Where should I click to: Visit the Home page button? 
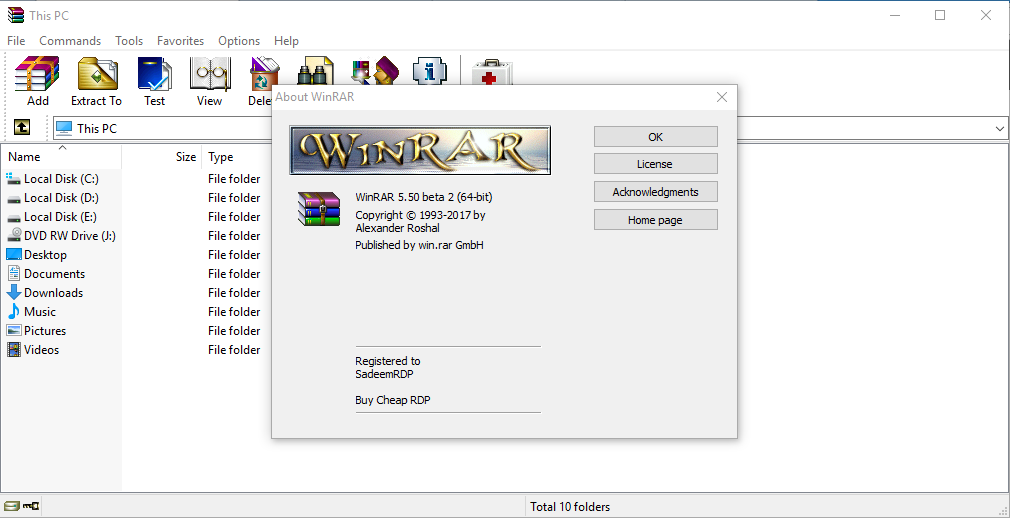655,220
